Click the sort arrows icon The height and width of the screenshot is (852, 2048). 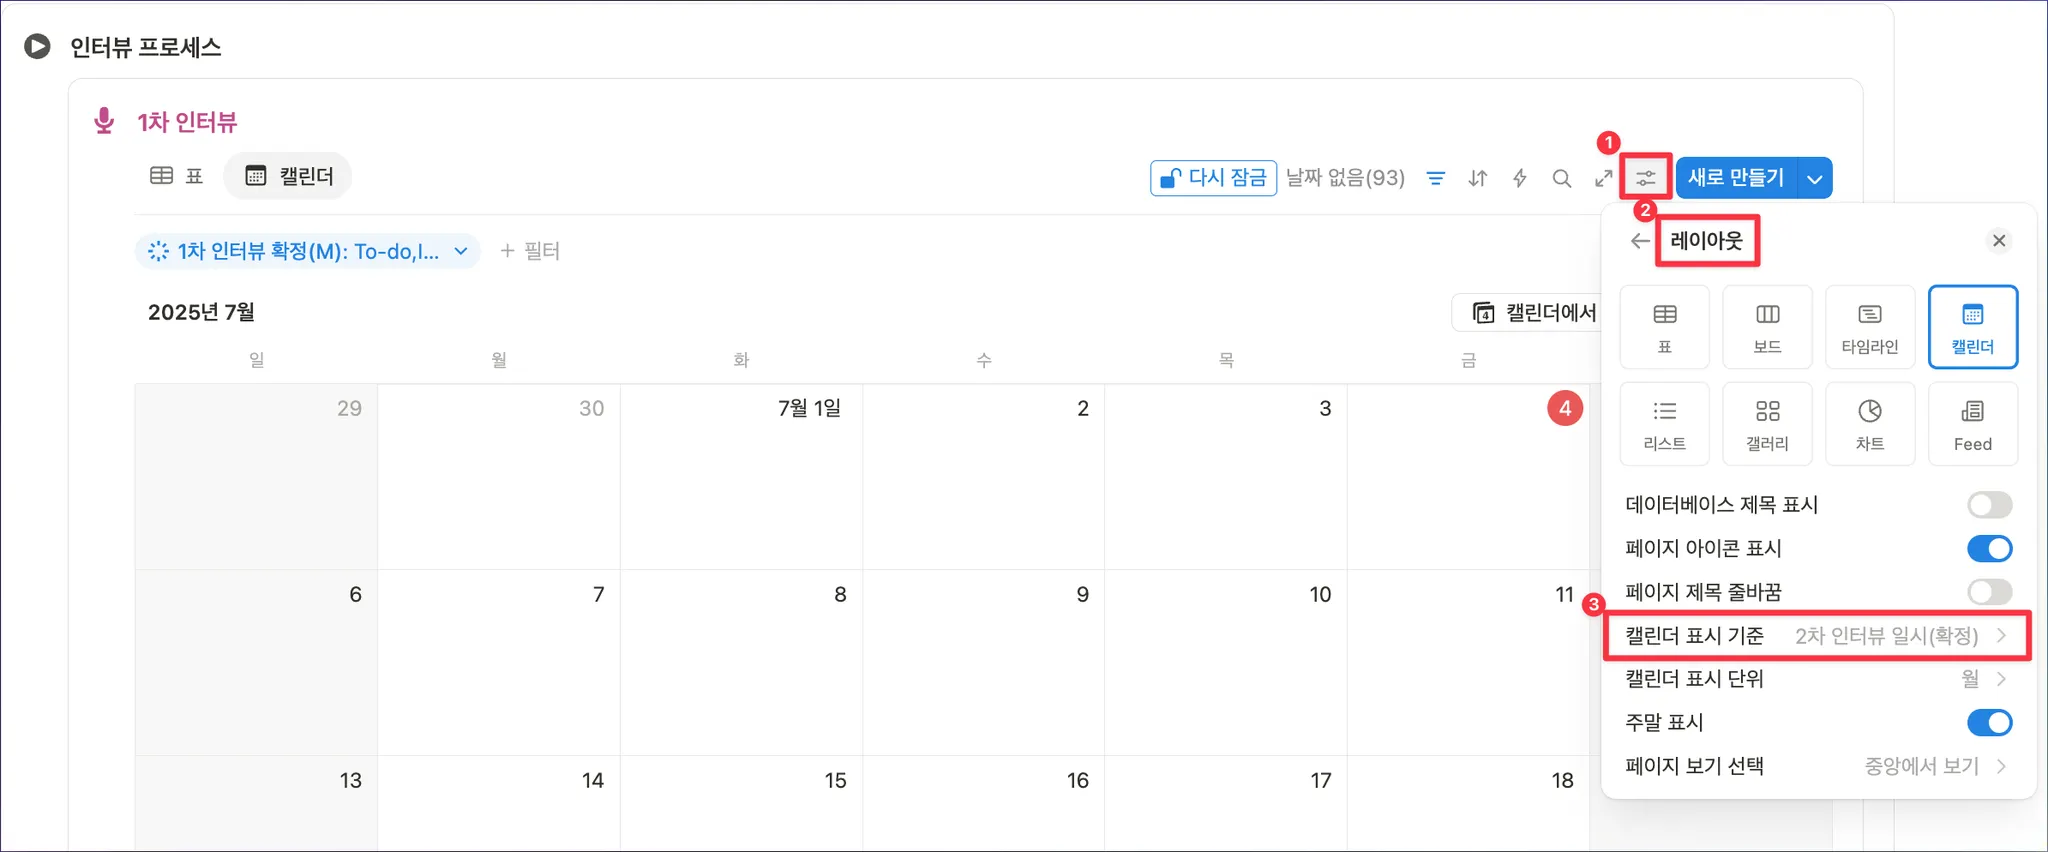(1477, 178)
